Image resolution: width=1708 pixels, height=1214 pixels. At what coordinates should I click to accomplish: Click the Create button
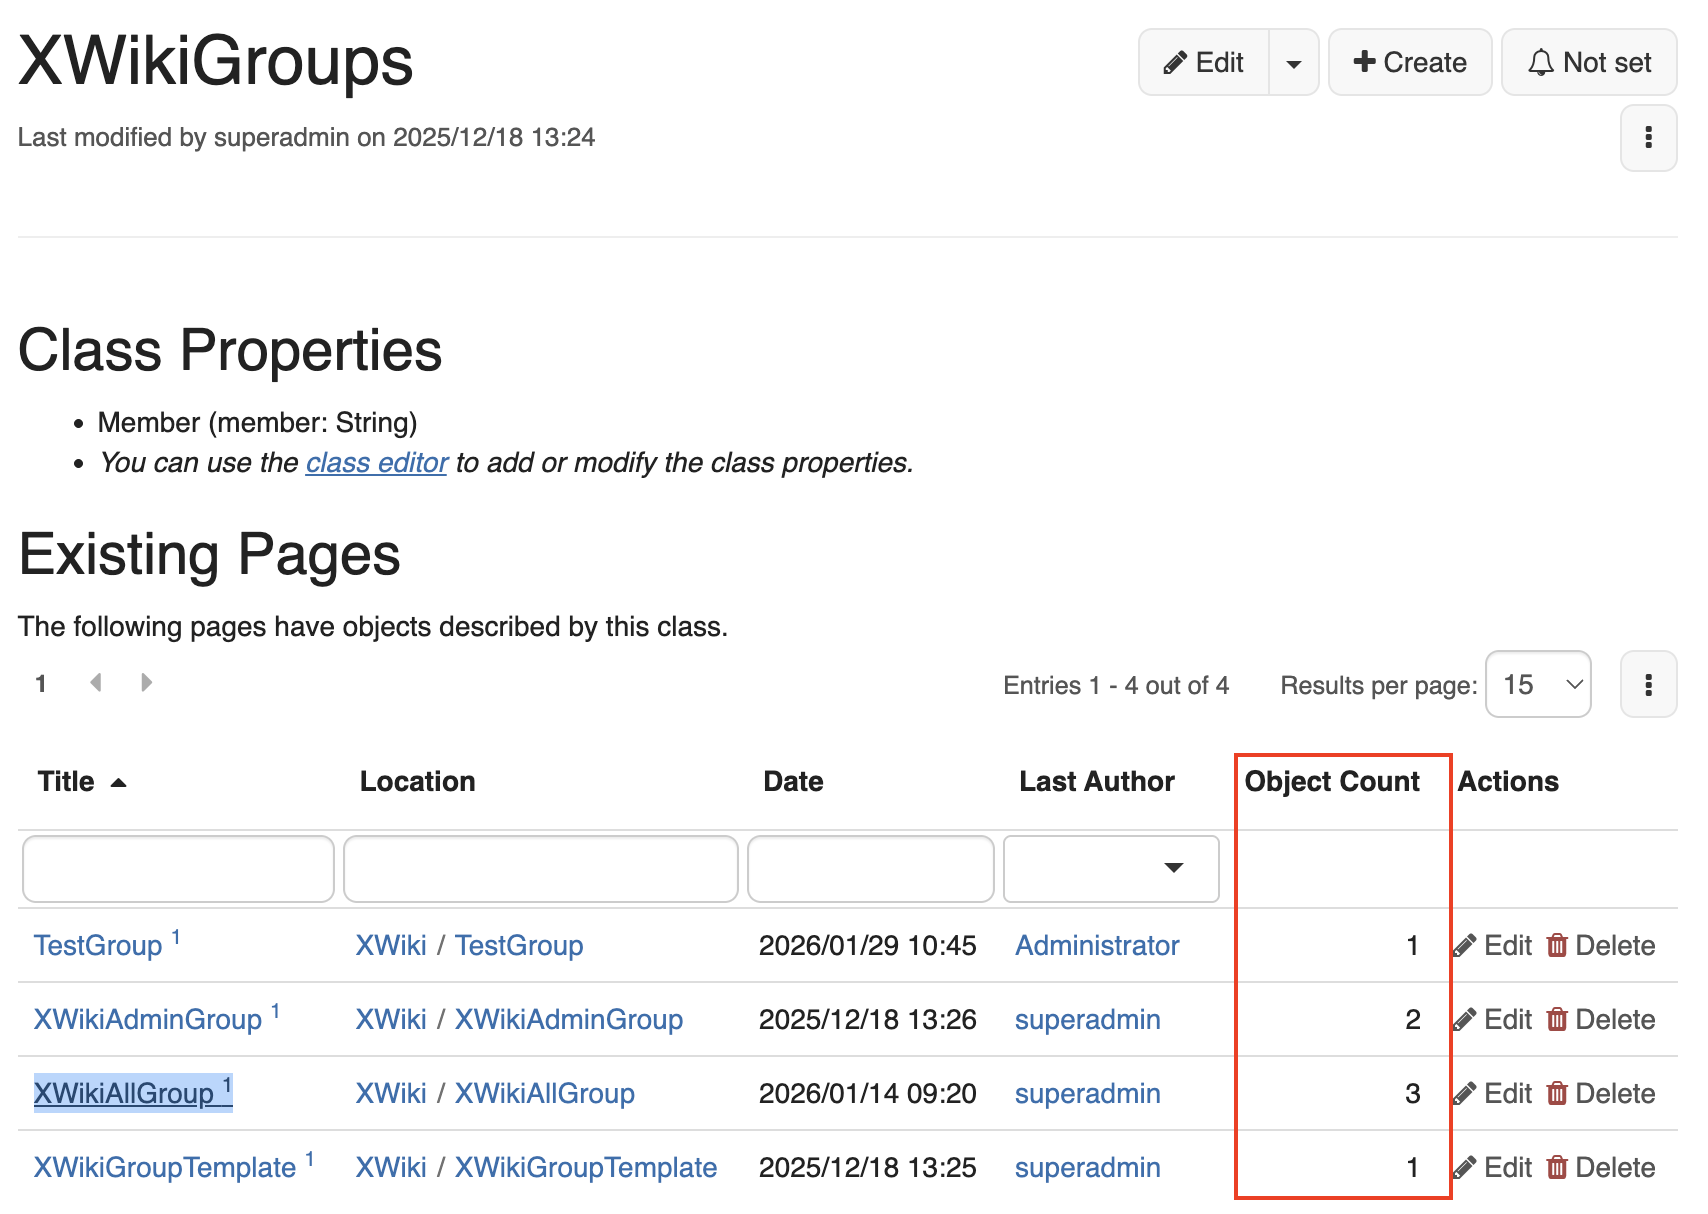coord(1410,62)
